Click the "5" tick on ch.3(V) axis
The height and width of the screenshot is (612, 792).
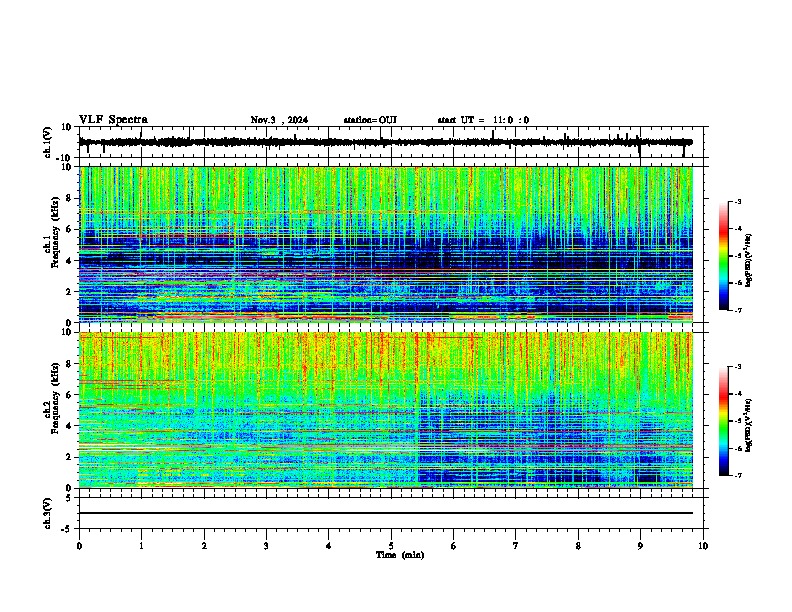click(70, 498)
